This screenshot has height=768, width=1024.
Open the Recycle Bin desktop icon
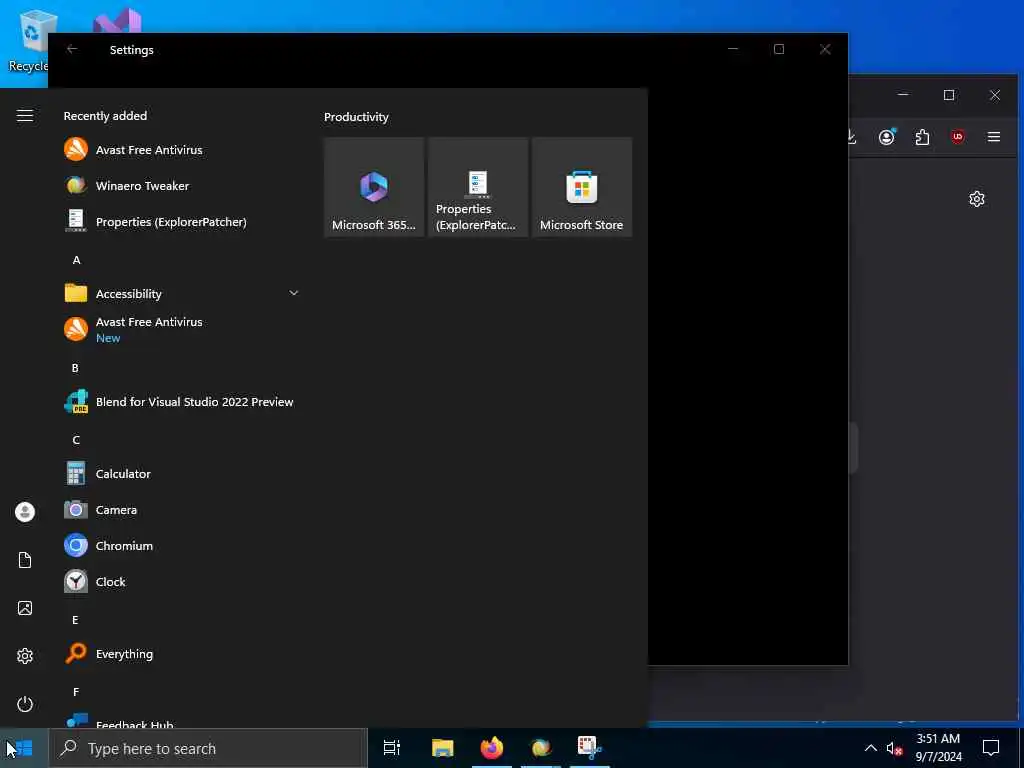click(x=28, y=40)
